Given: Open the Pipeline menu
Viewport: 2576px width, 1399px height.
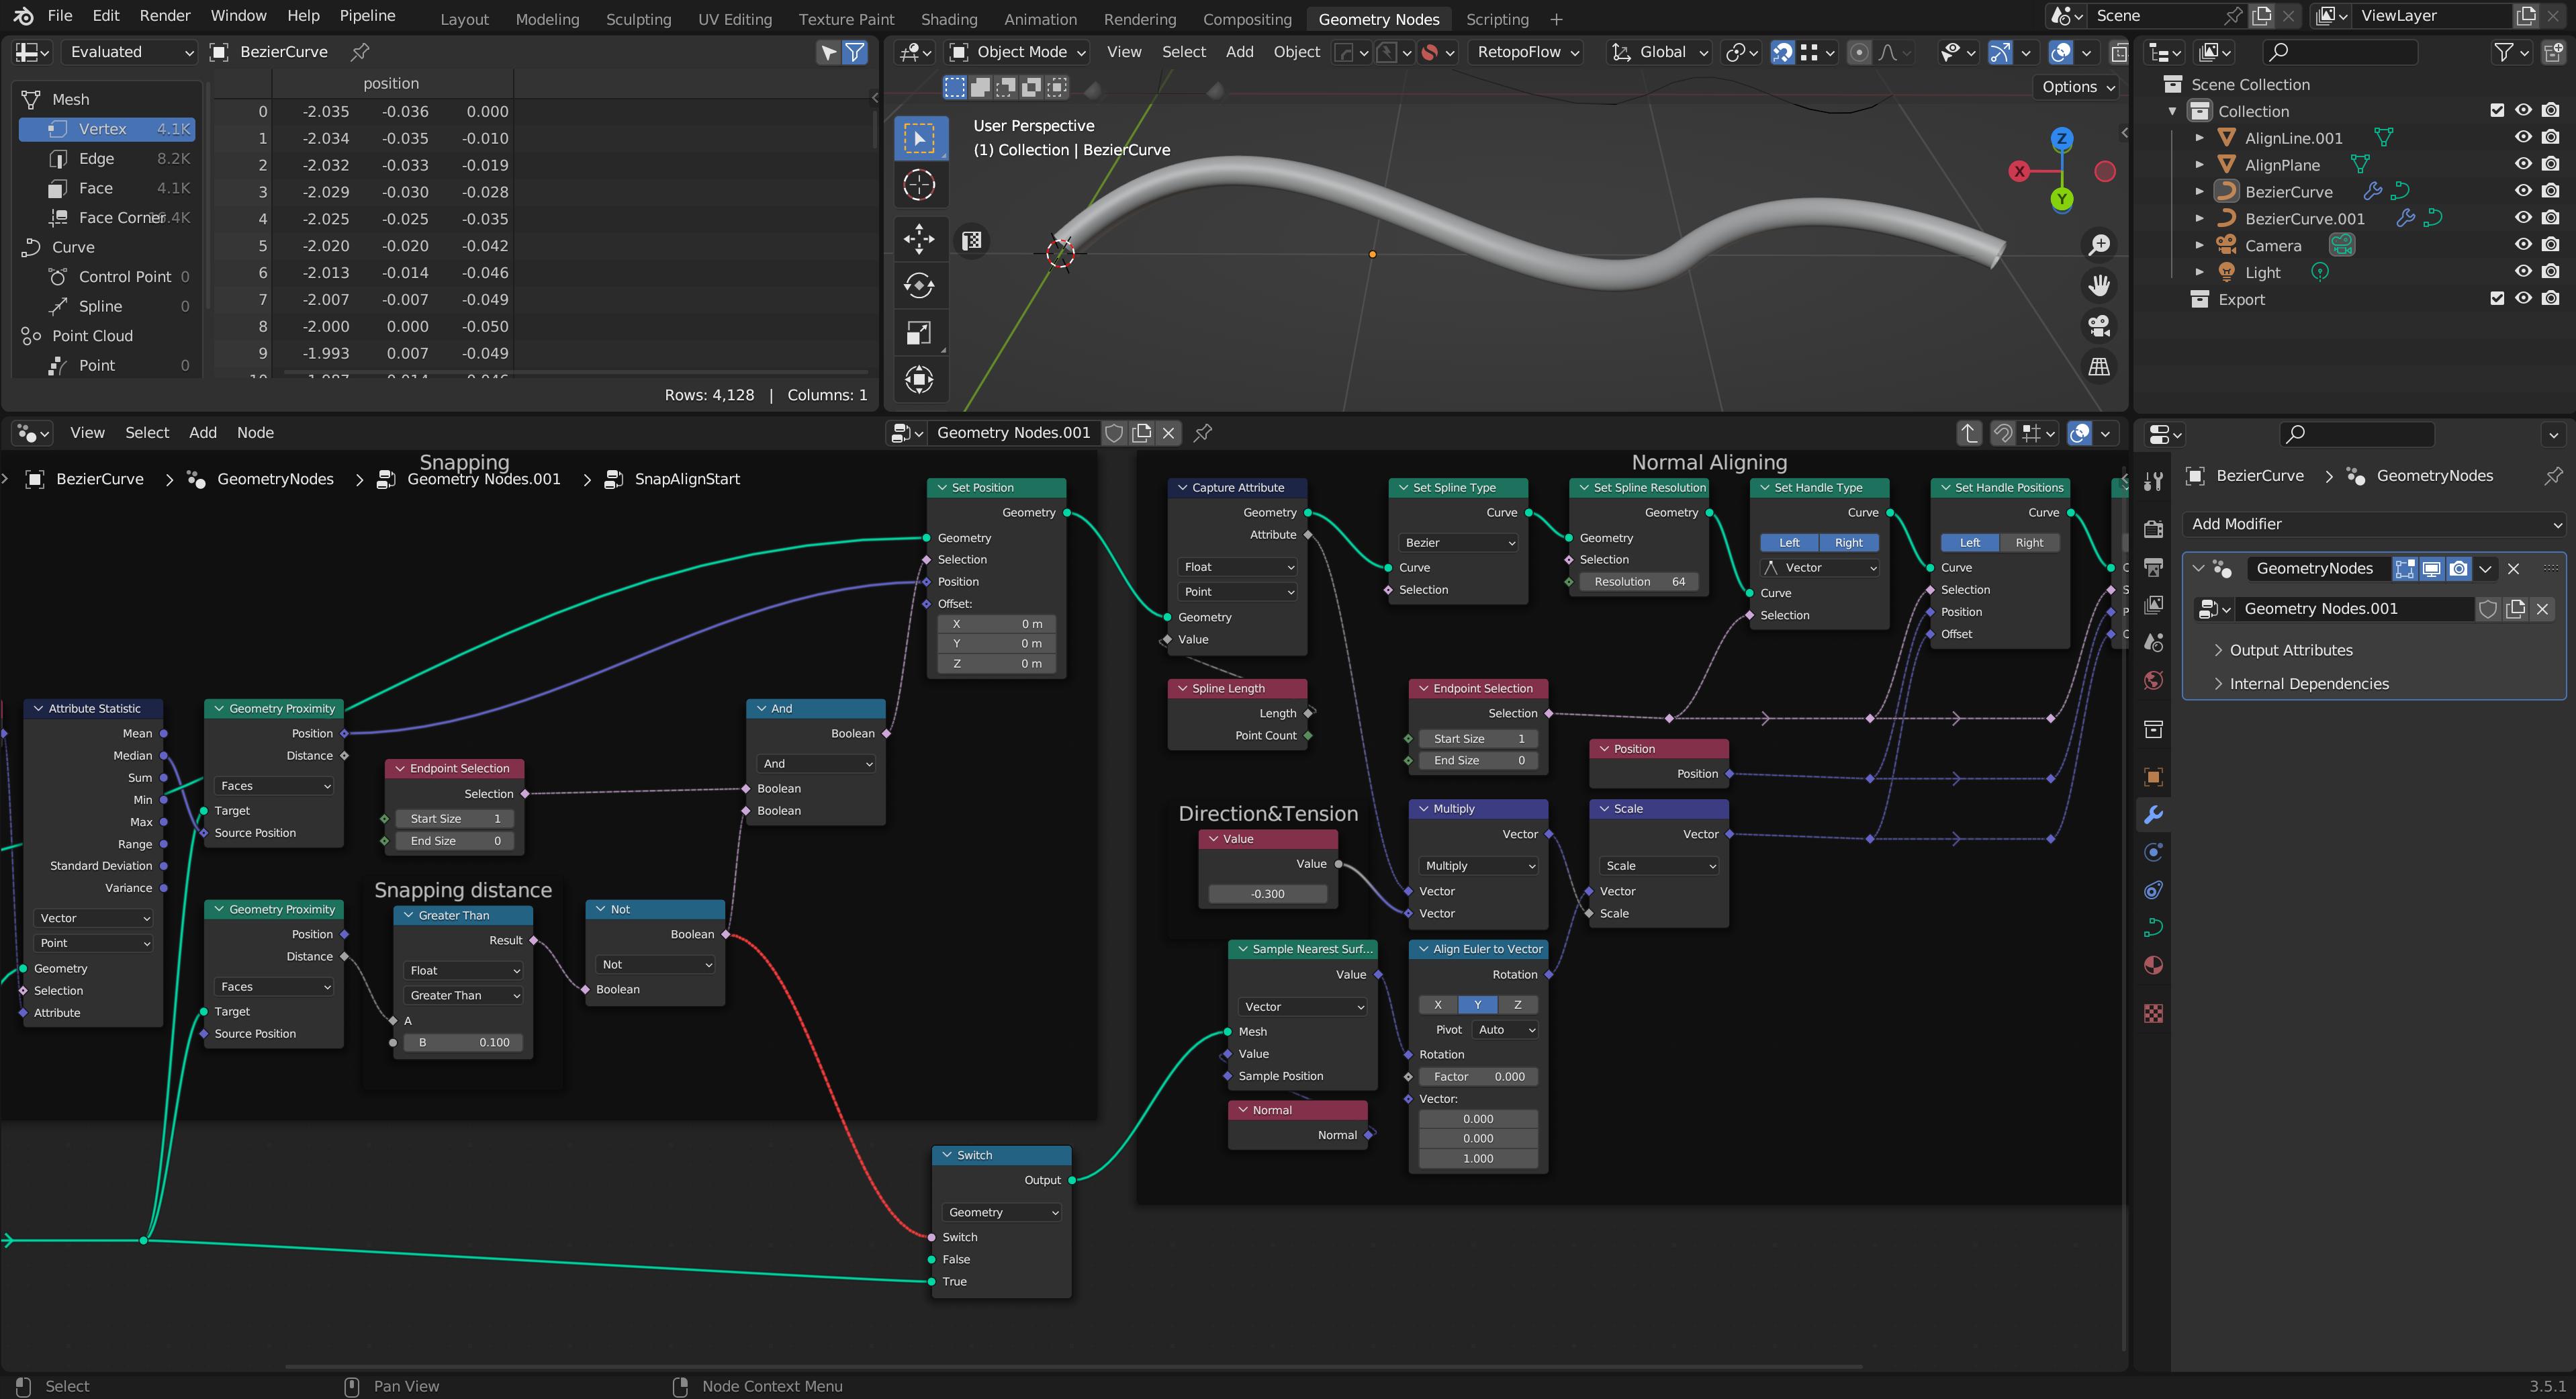Looking at the screenshot, I should tap(367, 16).
